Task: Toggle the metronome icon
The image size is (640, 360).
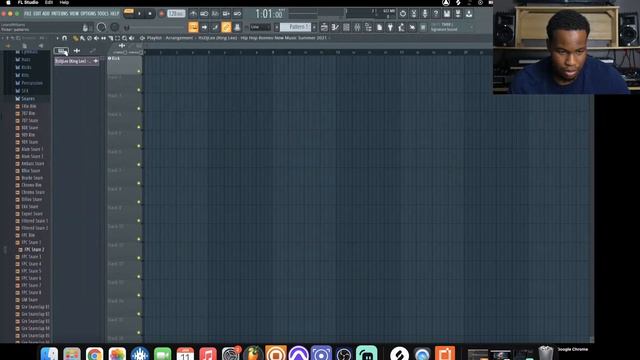Action: pos(193,13)
